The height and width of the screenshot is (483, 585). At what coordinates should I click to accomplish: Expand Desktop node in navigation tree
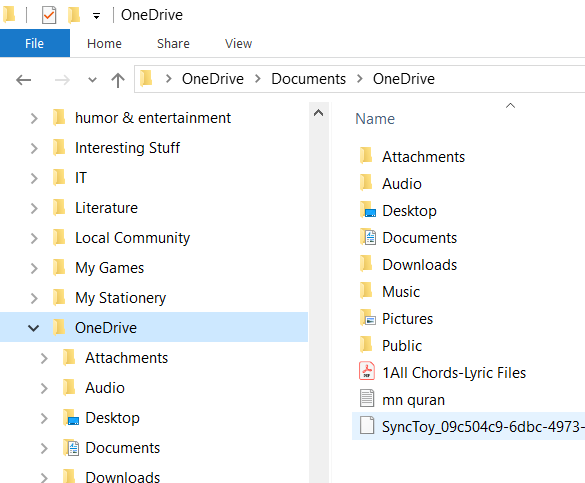pos(44,418)
